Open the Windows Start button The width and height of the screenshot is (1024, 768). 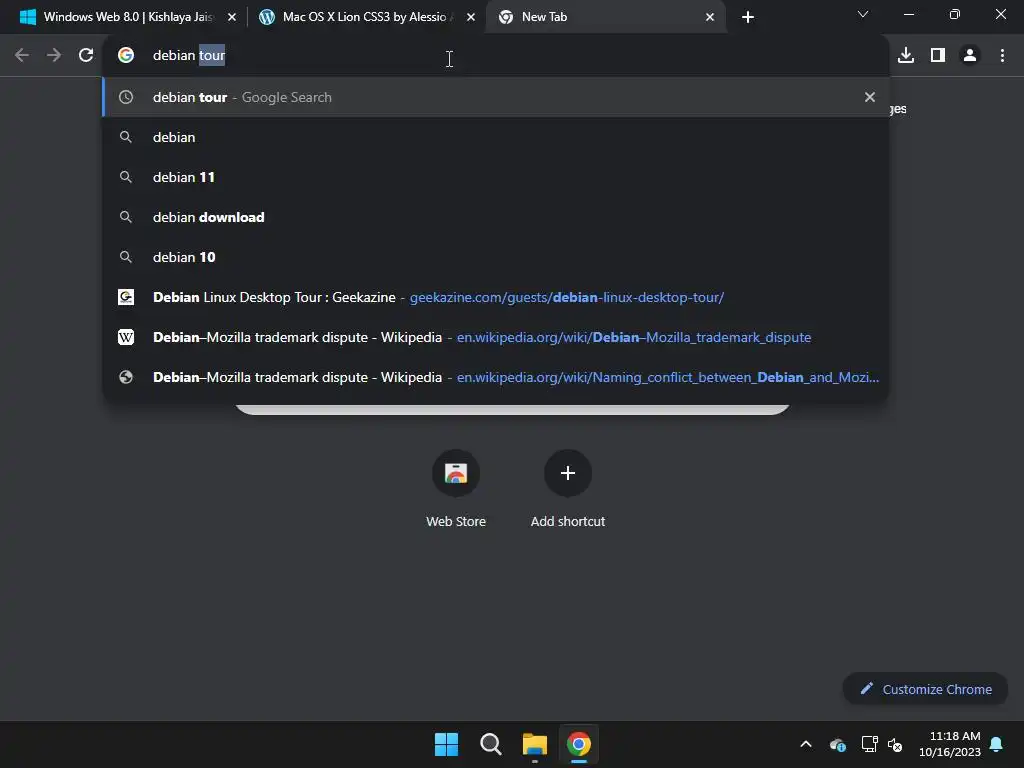coord(446,744)
